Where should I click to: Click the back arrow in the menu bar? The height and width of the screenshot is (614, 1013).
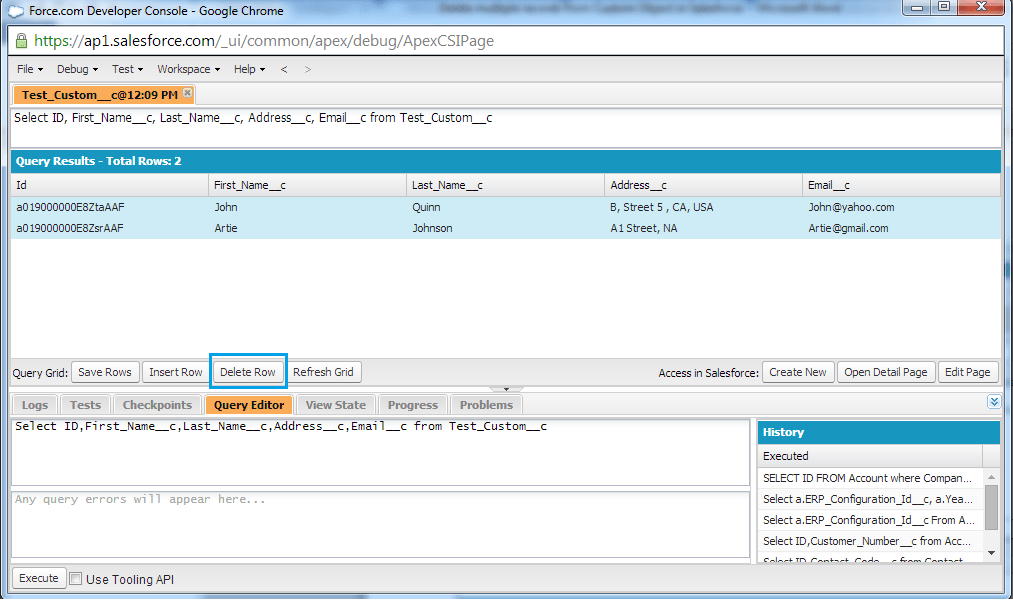[285, 69]
